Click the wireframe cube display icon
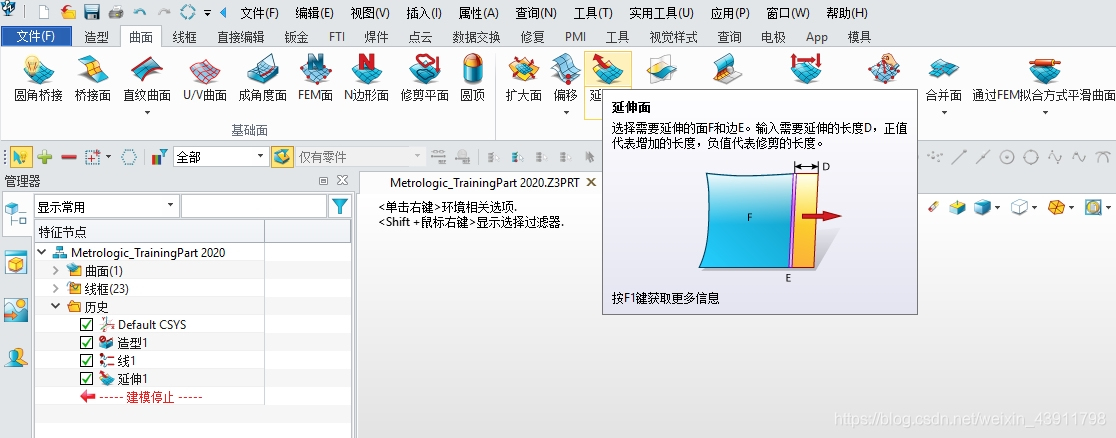The width and height of the screenshot is (1116, 438). tap(1018, 207)
